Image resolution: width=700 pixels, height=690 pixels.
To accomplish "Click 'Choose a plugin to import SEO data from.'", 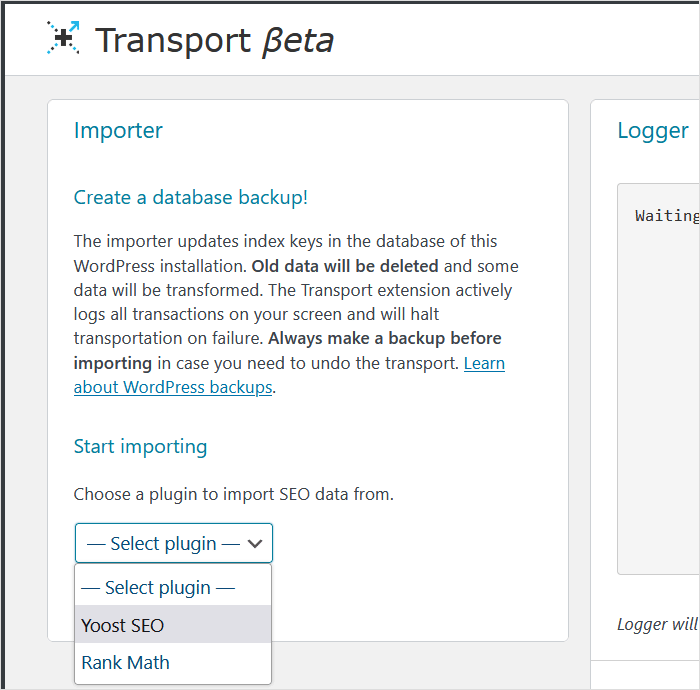I will pyautogui.click(x=233, y=495).
